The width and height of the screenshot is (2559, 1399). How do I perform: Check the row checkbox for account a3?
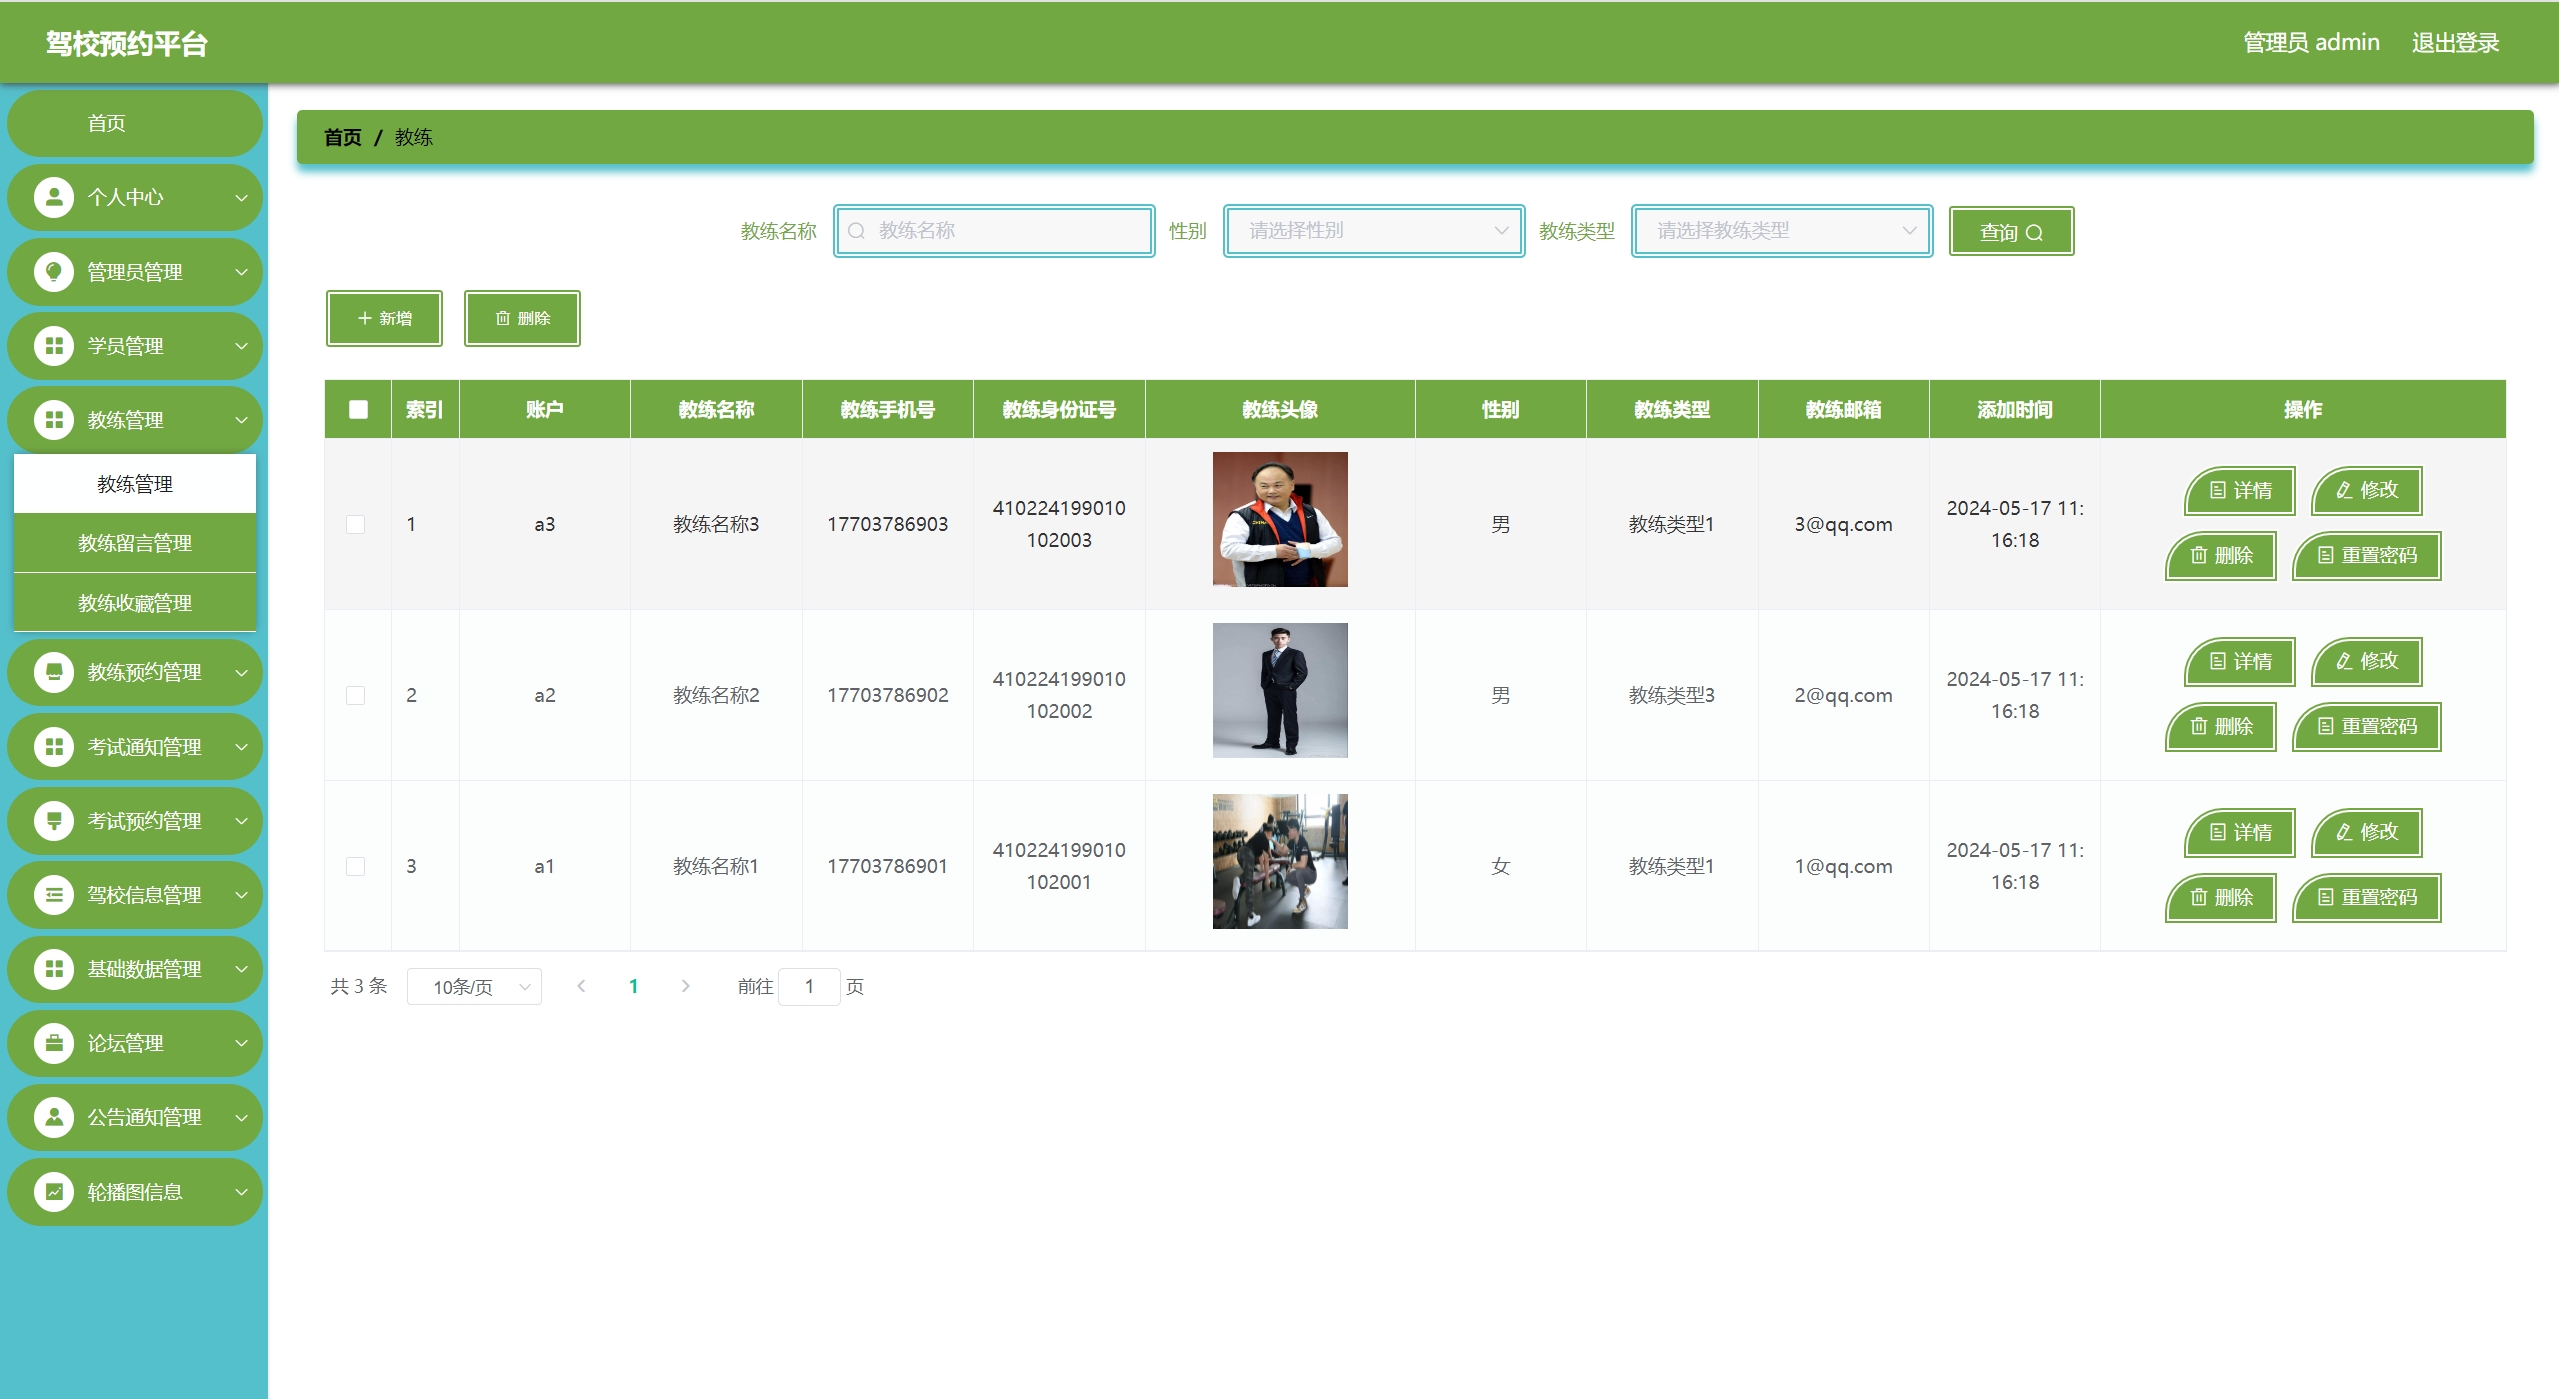(x=355, y=524)
